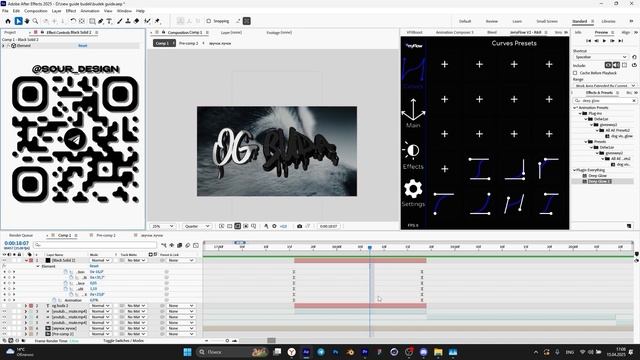Jump to last frame in Preview panel
The image size is (640, 360).
coord(620,41)
